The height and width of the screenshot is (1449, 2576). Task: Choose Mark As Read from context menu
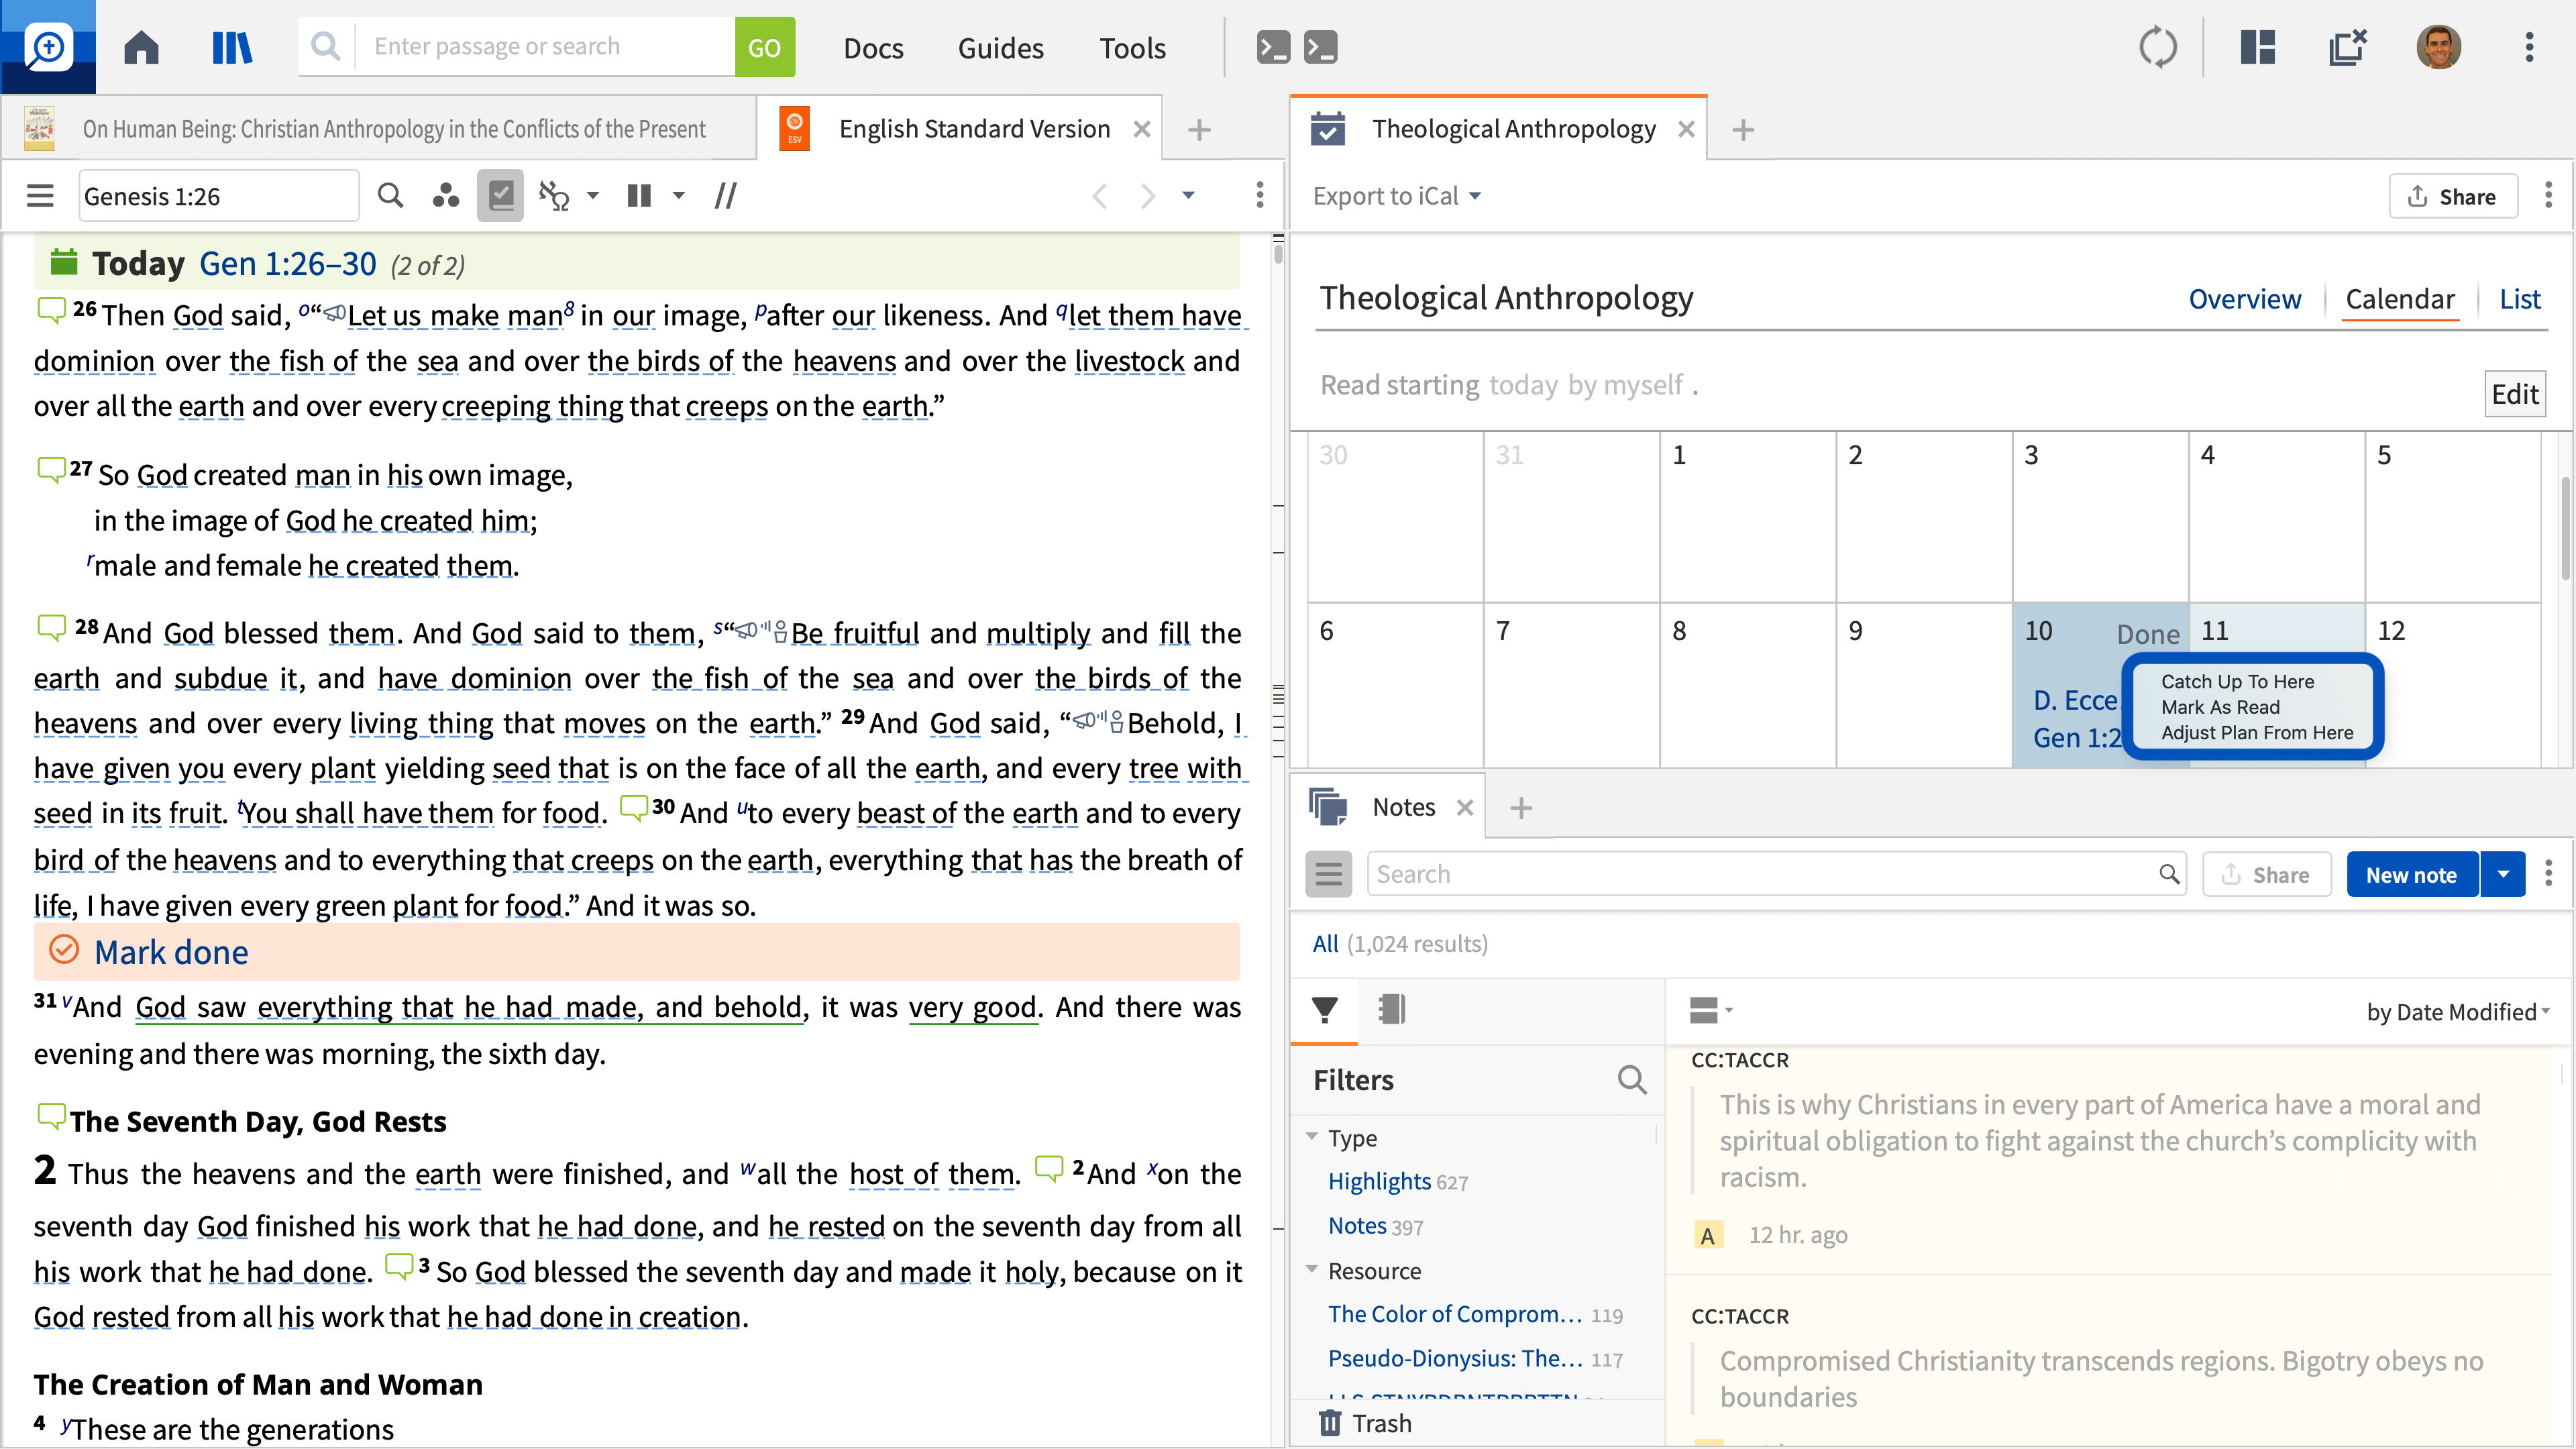2220,707
